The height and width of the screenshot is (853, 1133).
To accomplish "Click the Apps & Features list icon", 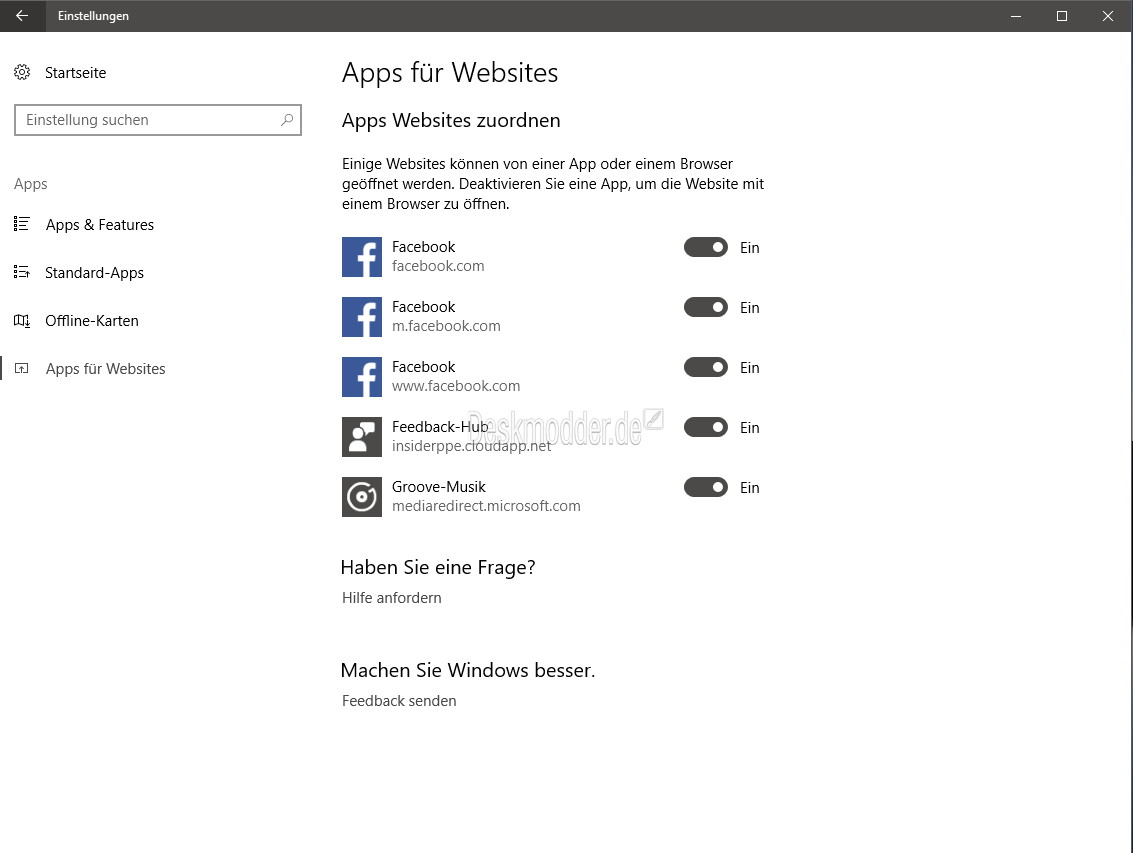I will pyautogui.click(x=22, y=224).
